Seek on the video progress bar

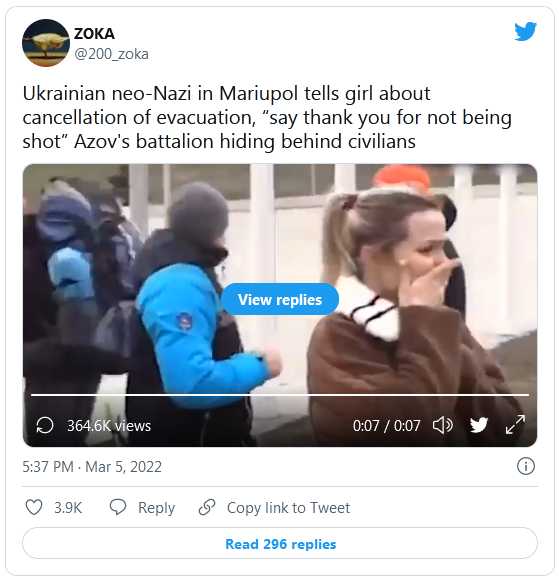[280, 395]
